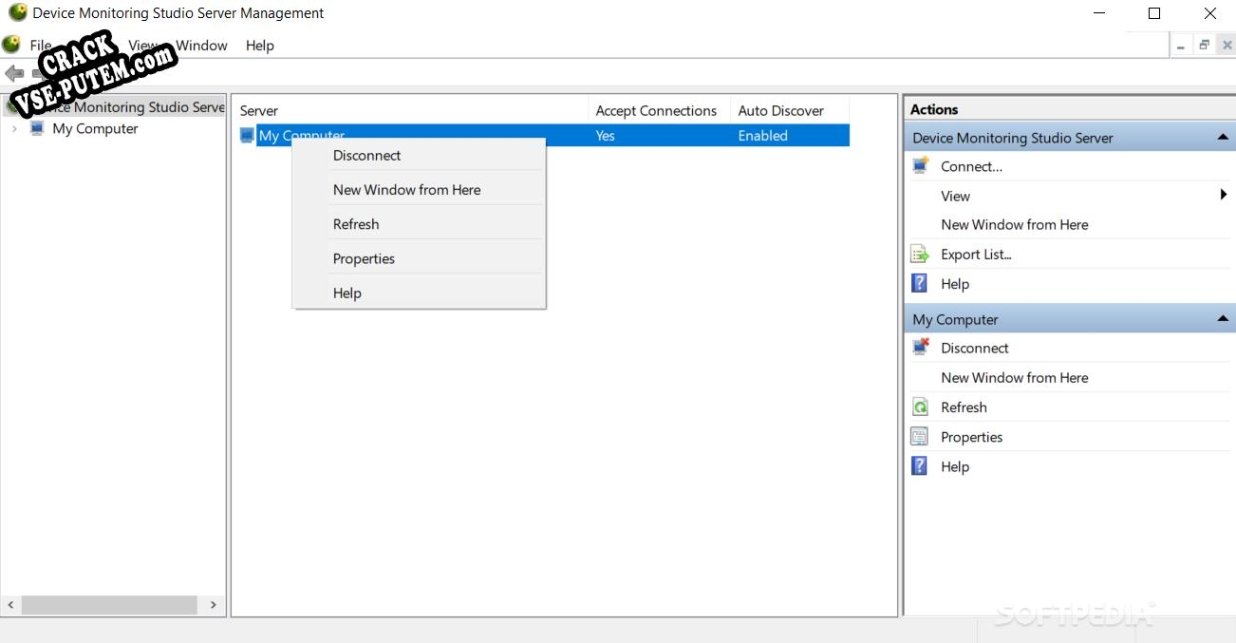Choose Disconnect from the context menu
1236x643 pixels.
click(x=367, y=156)
